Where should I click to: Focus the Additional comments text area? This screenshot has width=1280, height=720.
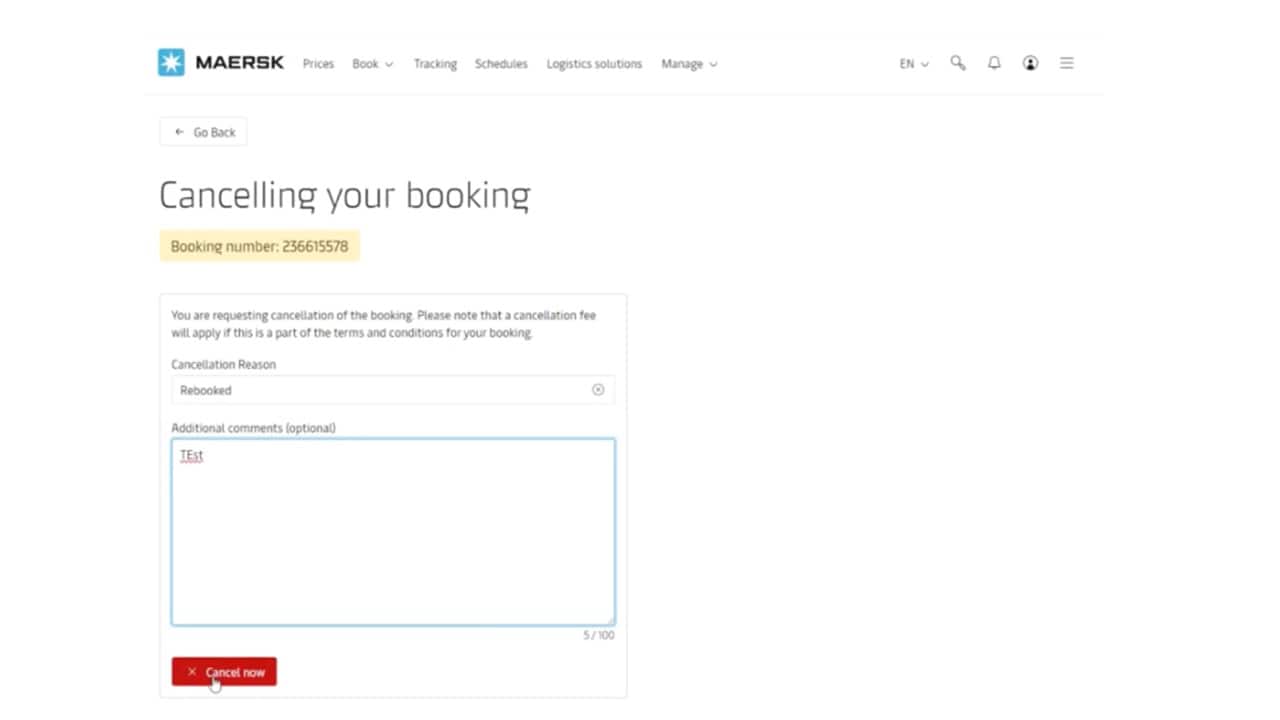click(x=392, y=532)
